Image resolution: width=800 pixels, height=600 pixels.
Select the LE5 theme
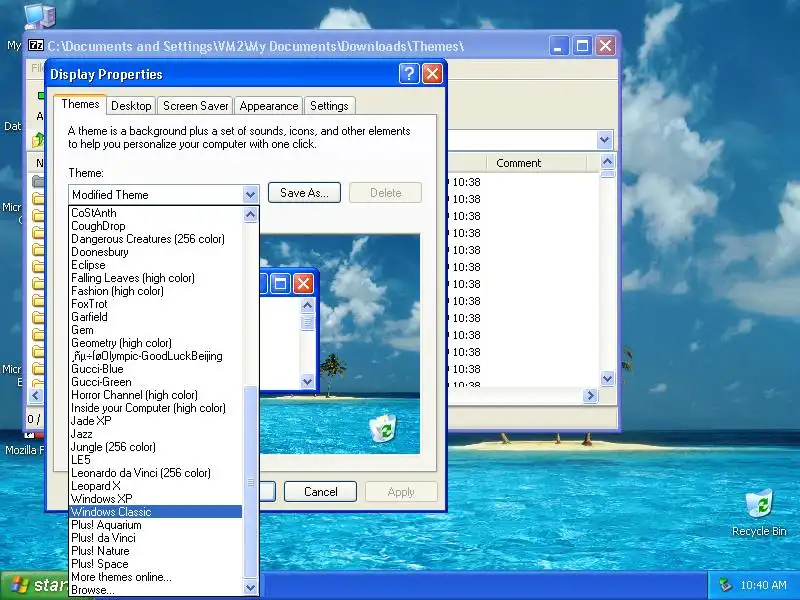[x=156, y=460]
